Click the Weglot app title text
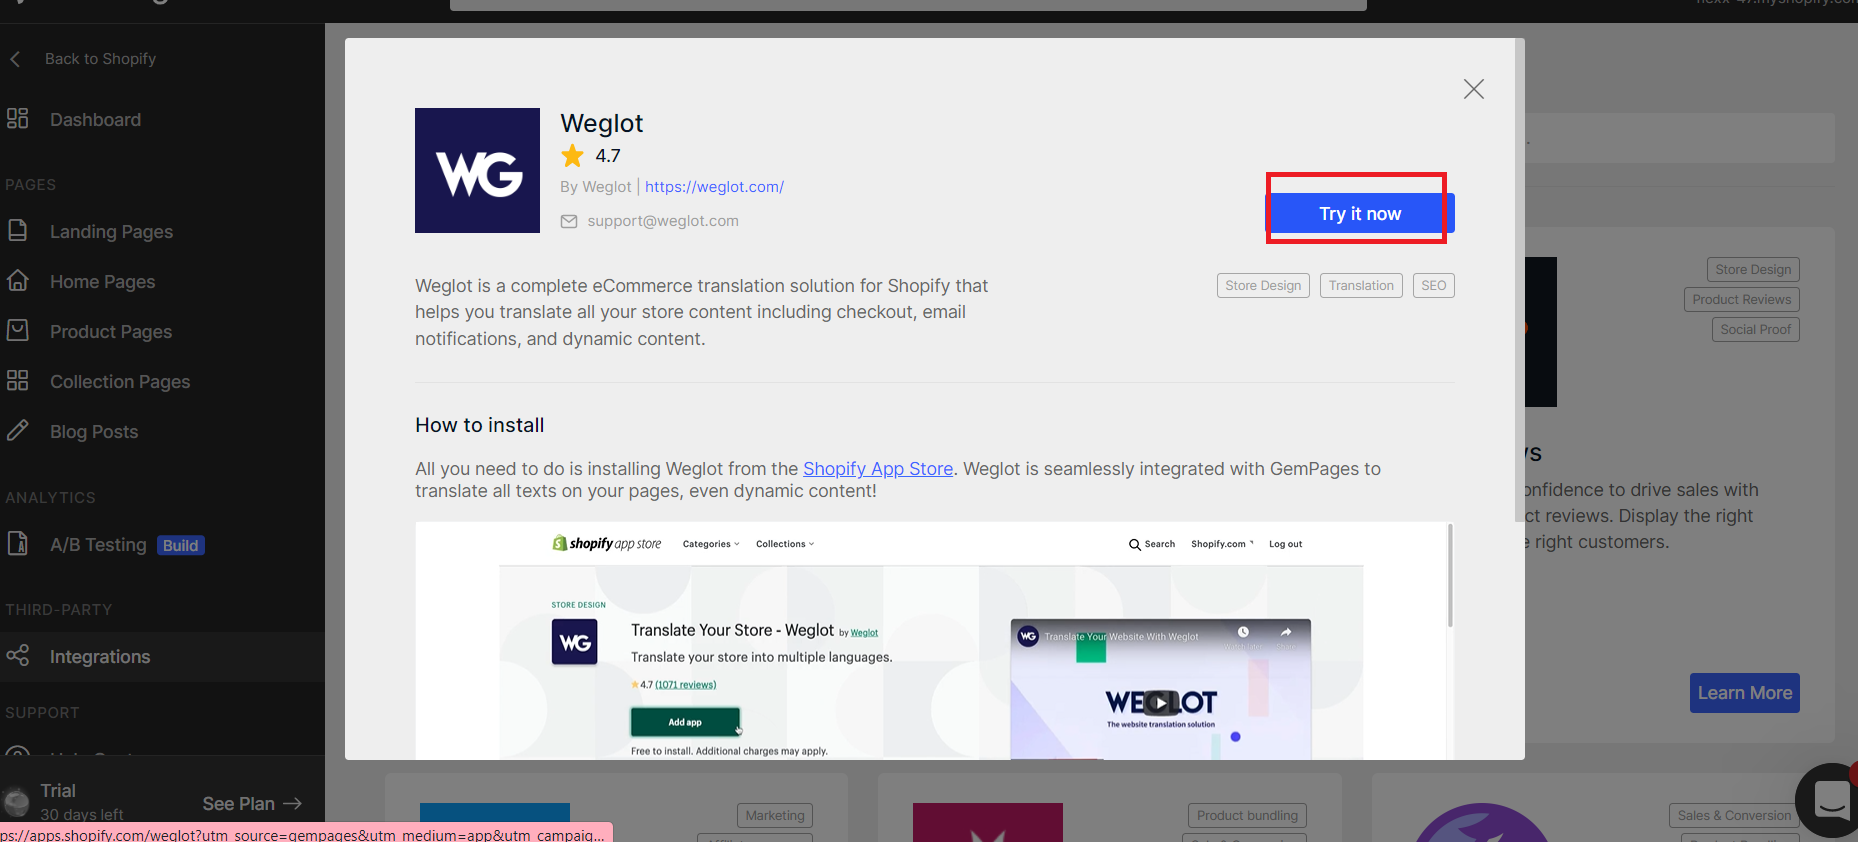Viewport: 1858px width, 842px height. tap(601, 123)
